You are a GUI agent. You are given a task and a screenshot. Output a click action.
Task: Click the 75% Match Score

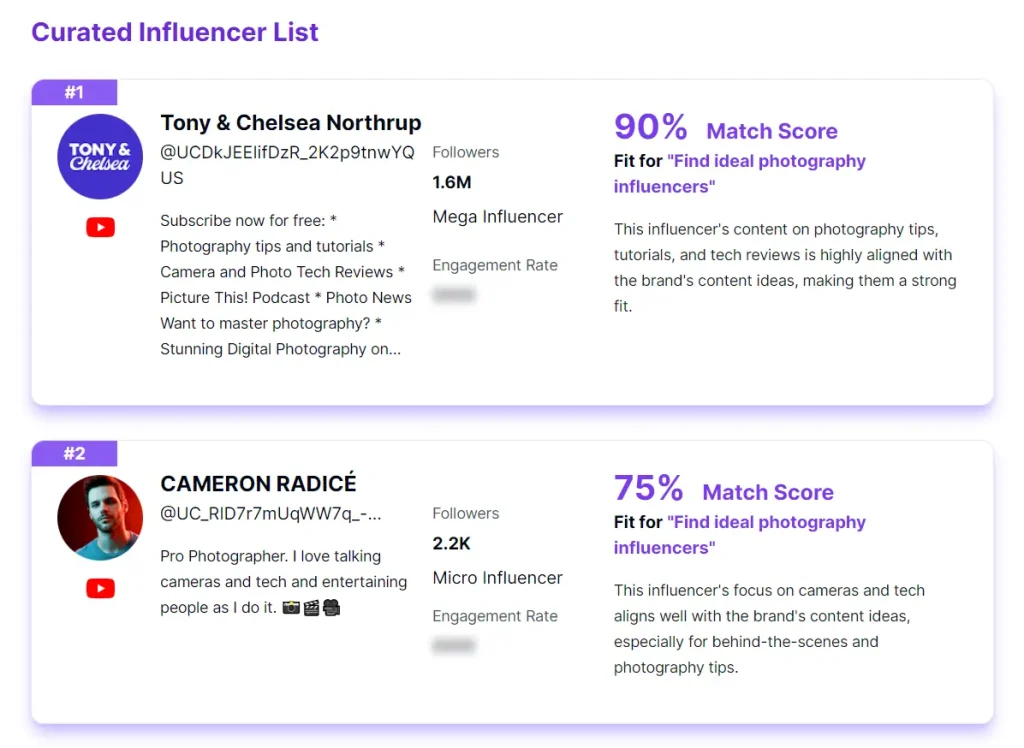648,488
